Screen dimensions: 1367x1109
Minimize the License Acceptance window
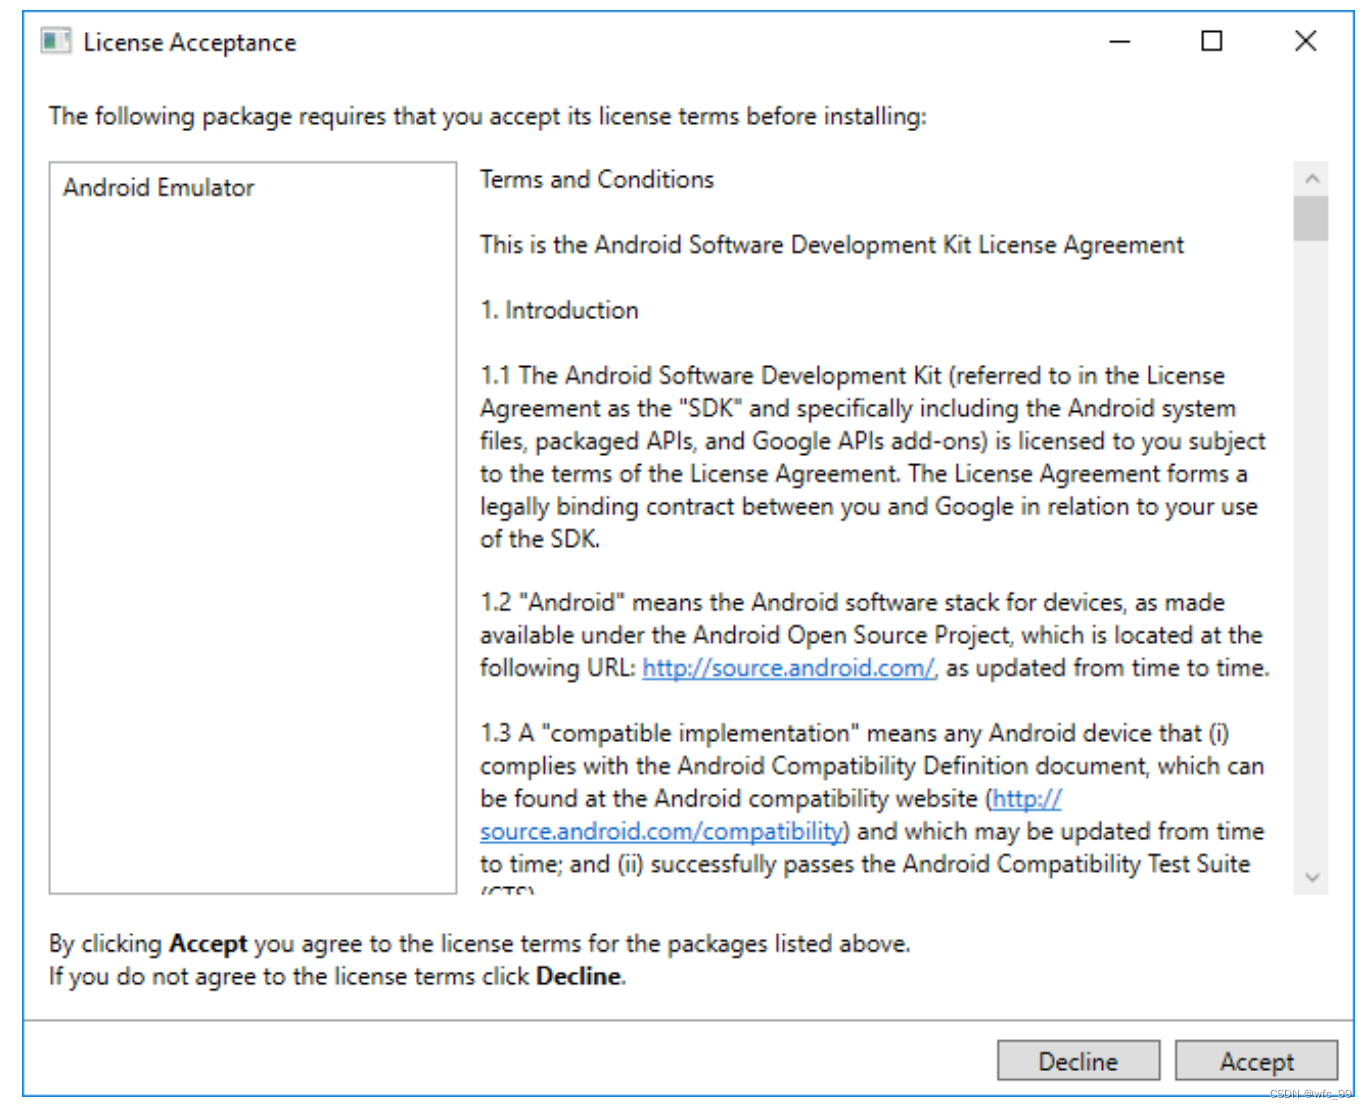[x=1118, y=41]
